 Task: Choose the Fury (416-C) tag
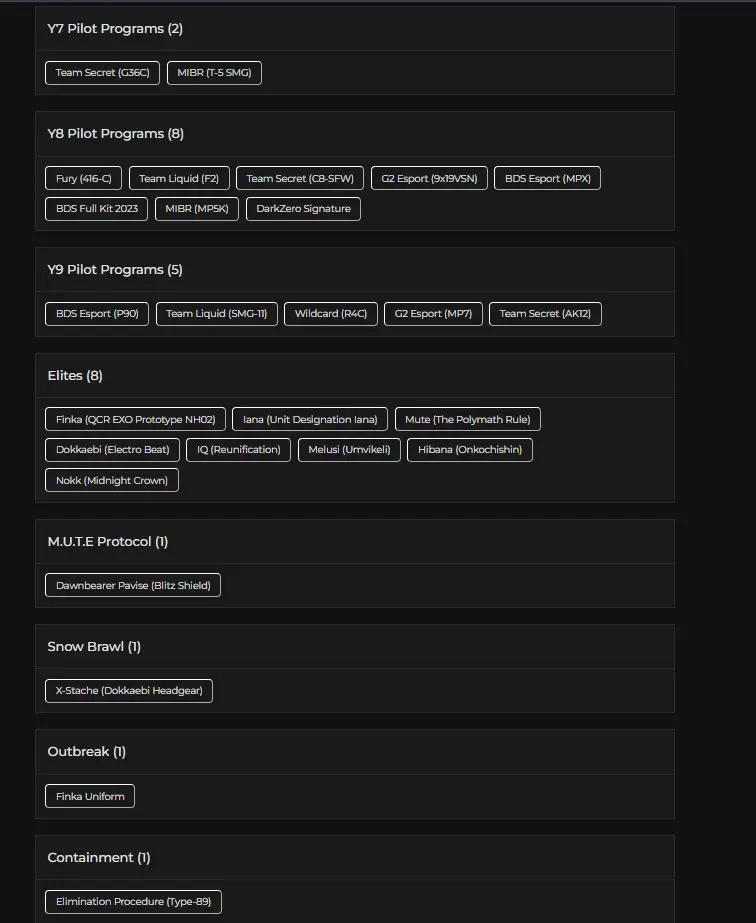tap(83, 179)
